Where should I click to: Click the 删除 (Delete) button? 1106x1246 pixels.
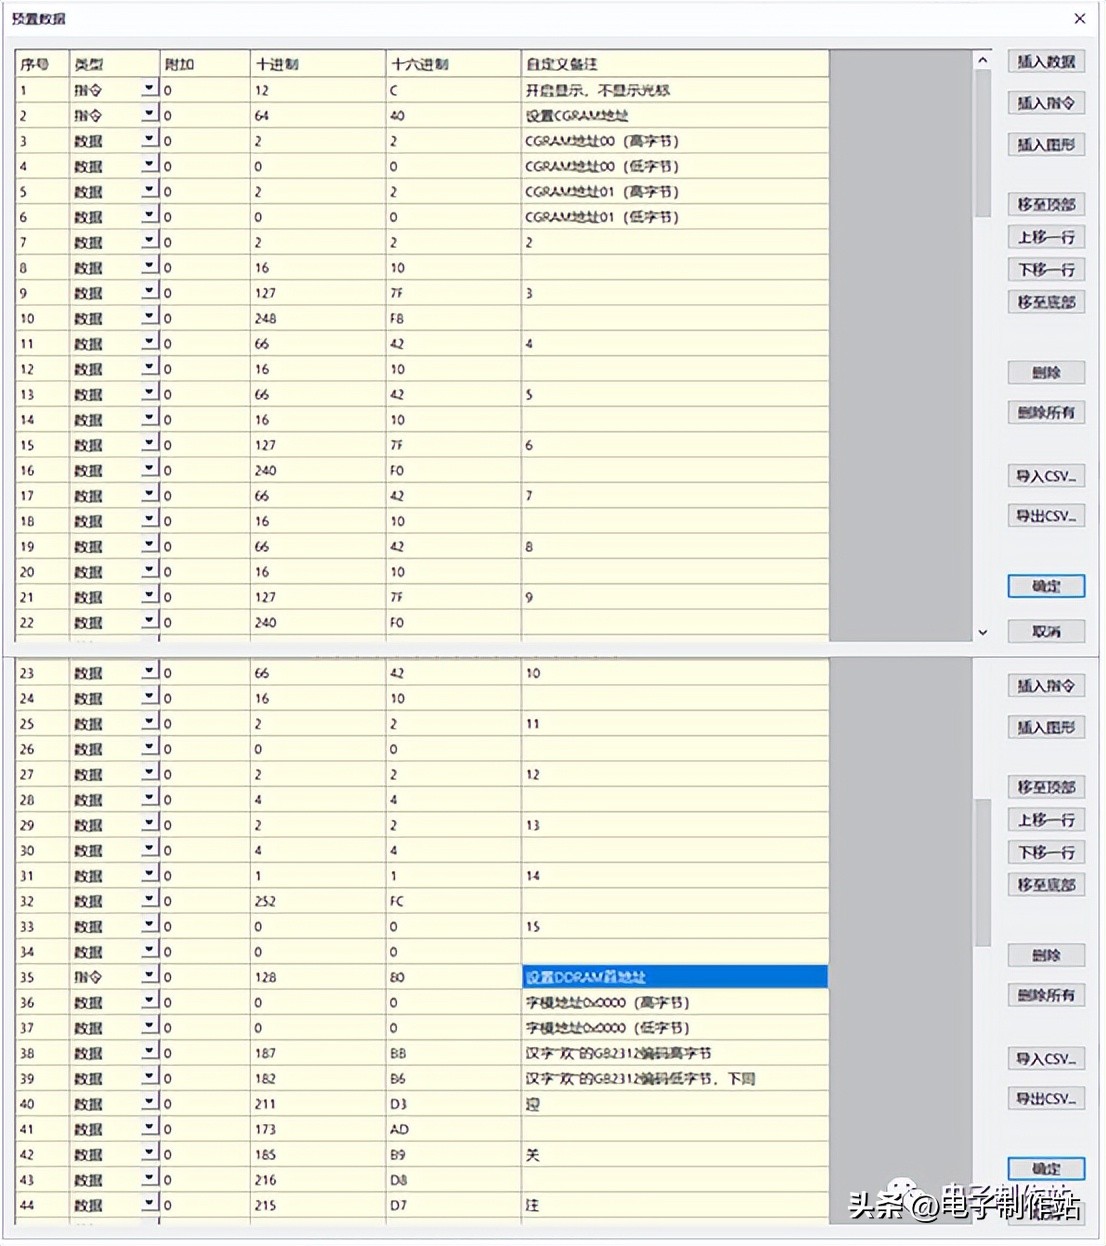click(x=1045, y=371)
